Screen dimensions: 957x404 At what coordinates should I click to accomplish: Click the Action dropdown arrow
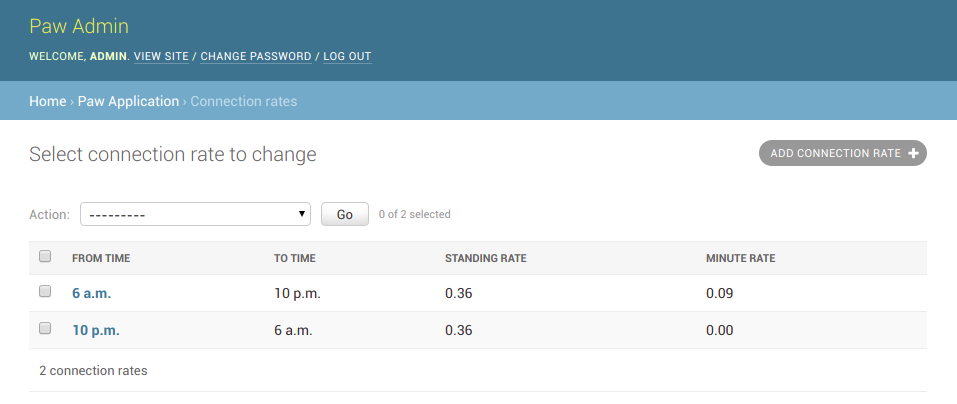[302, 214]
